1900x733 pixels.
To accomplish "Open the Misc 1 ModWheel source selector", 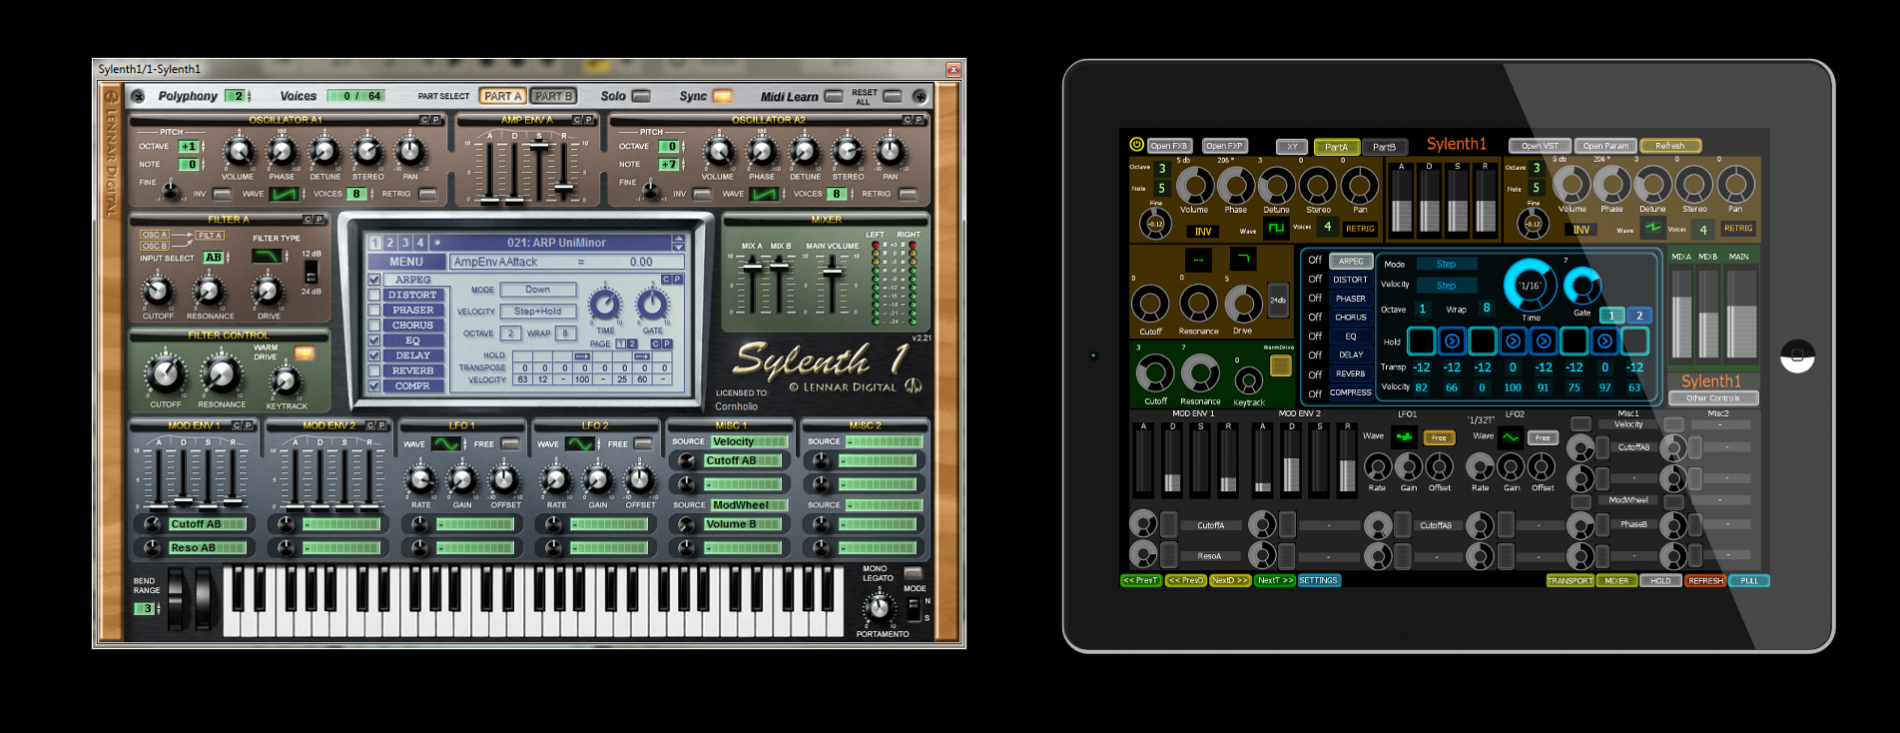I will coord(749,505).
